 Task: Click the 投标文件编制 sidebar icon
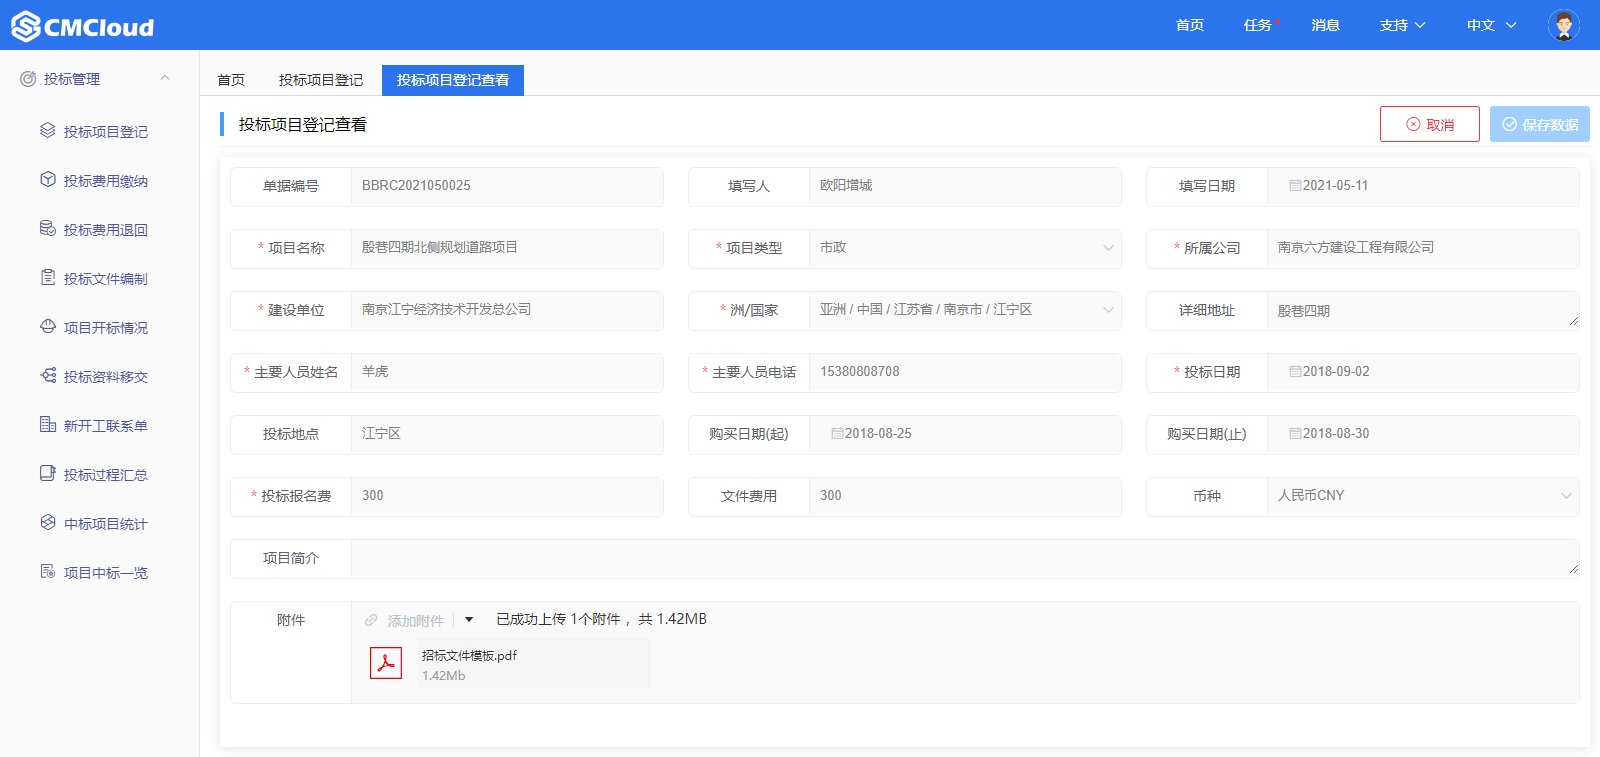47,278
